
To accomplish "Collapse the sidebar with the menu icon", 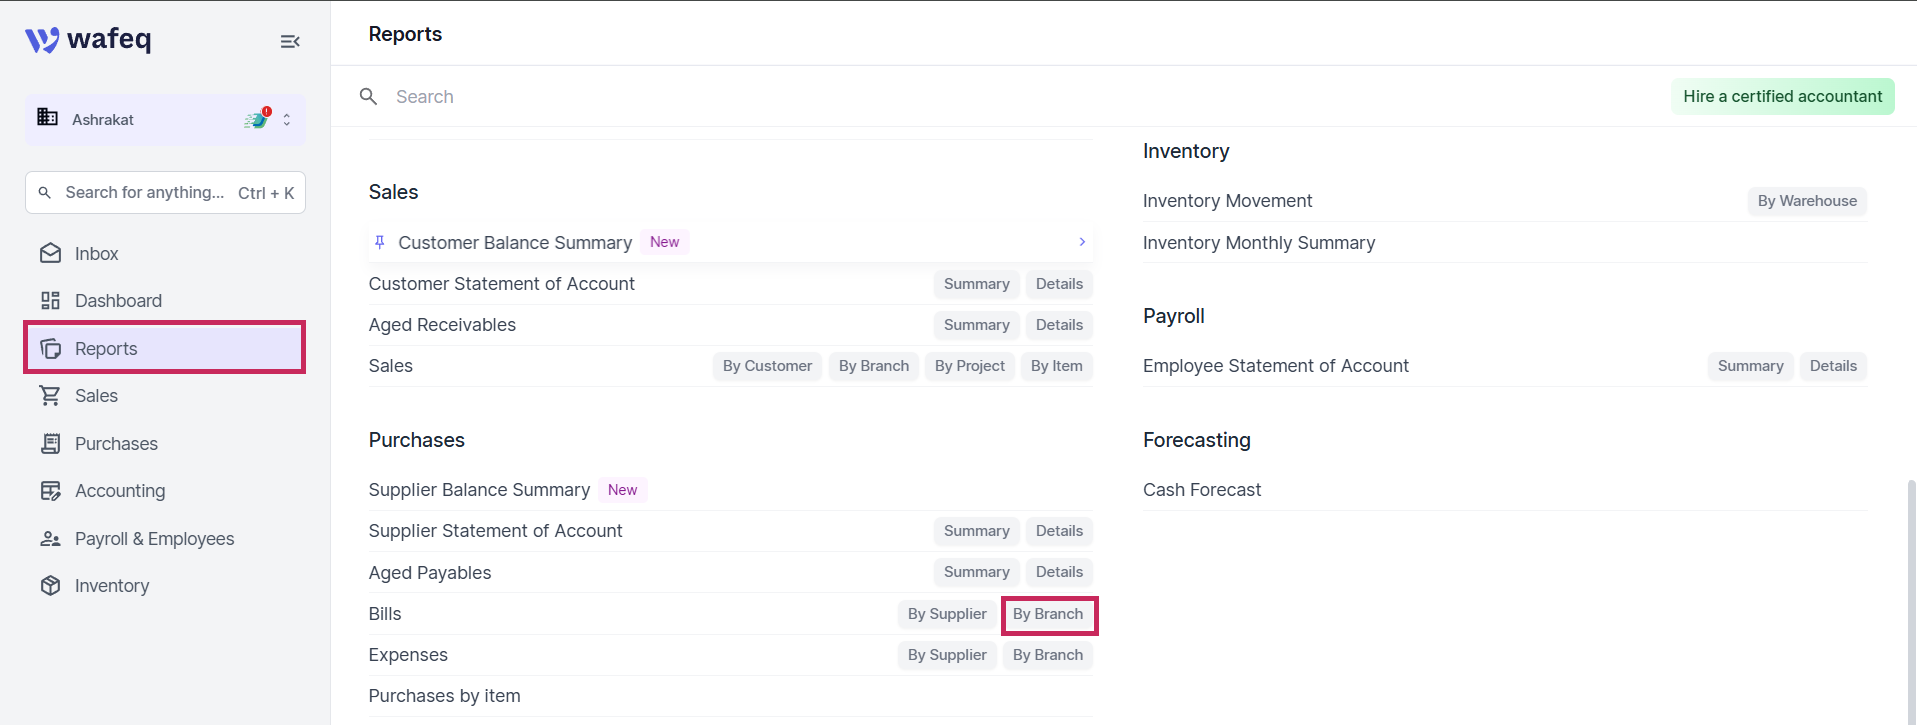I will tap(290, 41).
